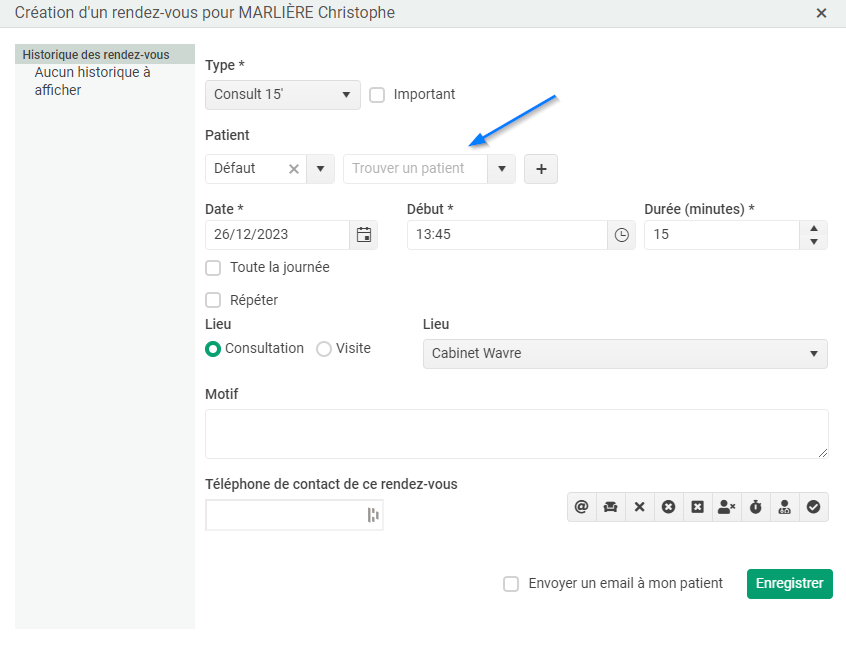Expand the Cabinet Wavre location dropdown
Screen dimensions: 846x669
point(625,353)
